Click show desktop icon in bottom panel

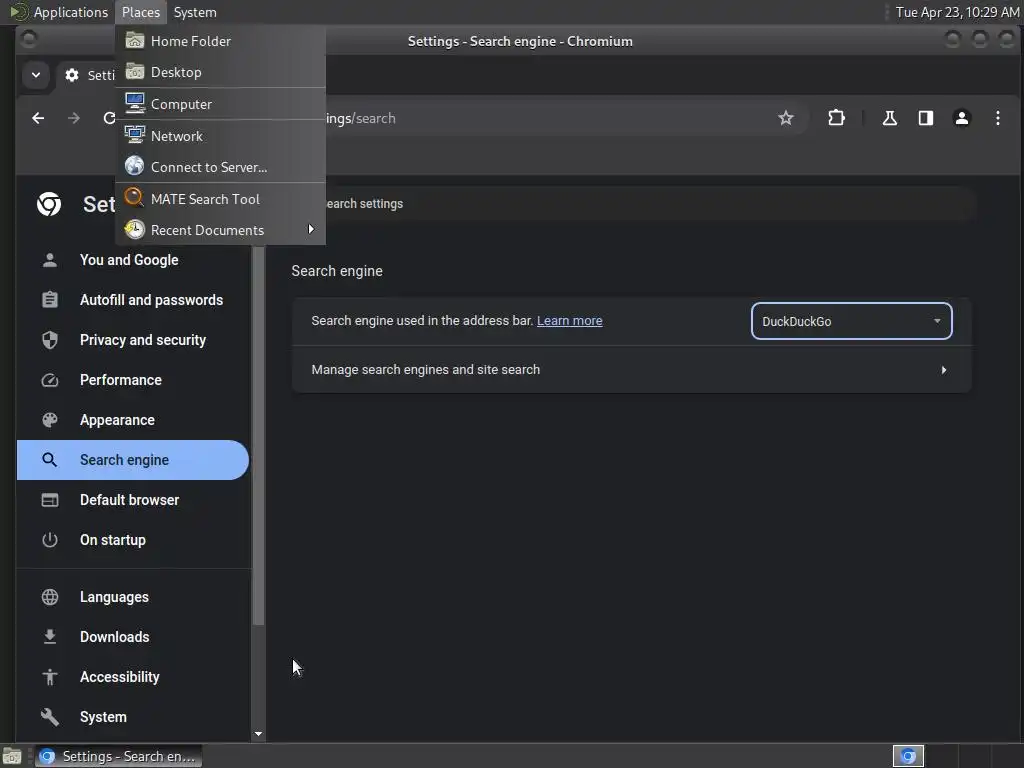(x=12, y=756)
